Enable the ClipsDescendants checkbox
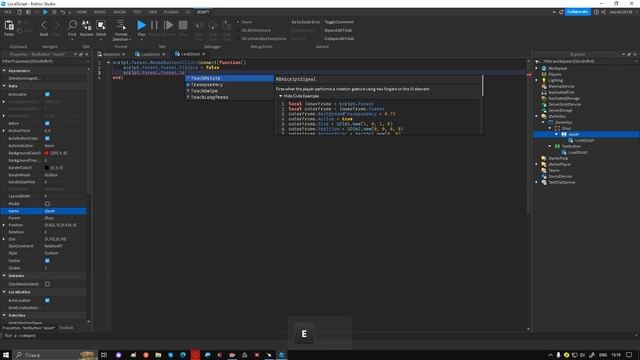Viewport: 640px width, 360px height. tap(47, 284)
